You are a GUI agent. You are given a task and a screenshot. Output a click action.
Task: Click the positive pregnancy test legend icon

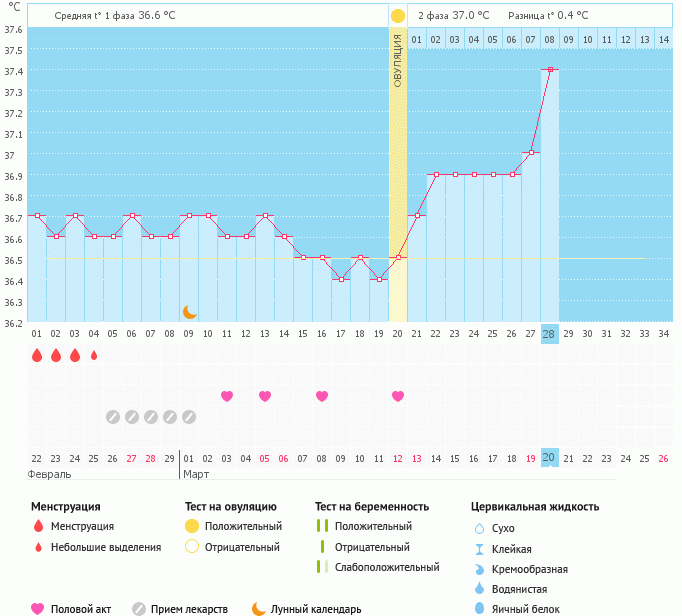(322, 526)
